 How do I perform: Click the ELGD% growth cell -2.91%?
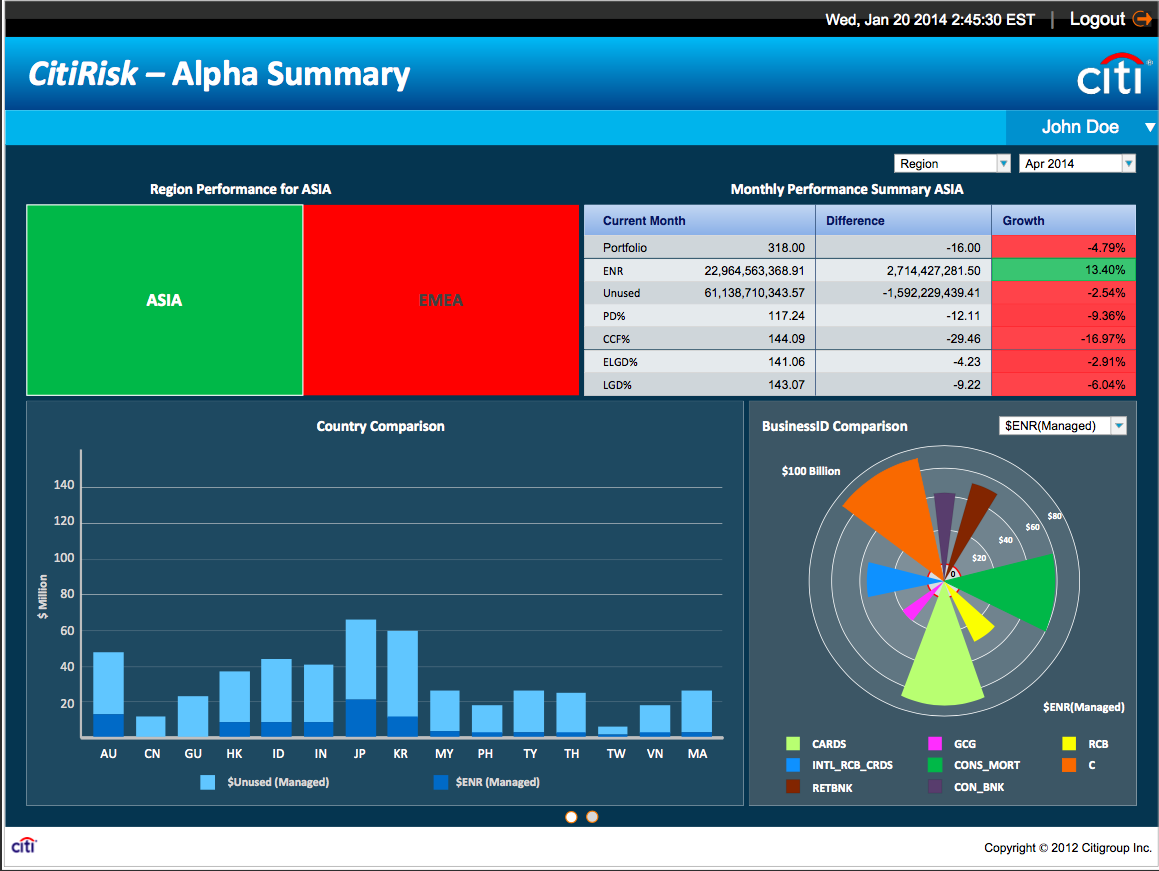coord(1064,362)
